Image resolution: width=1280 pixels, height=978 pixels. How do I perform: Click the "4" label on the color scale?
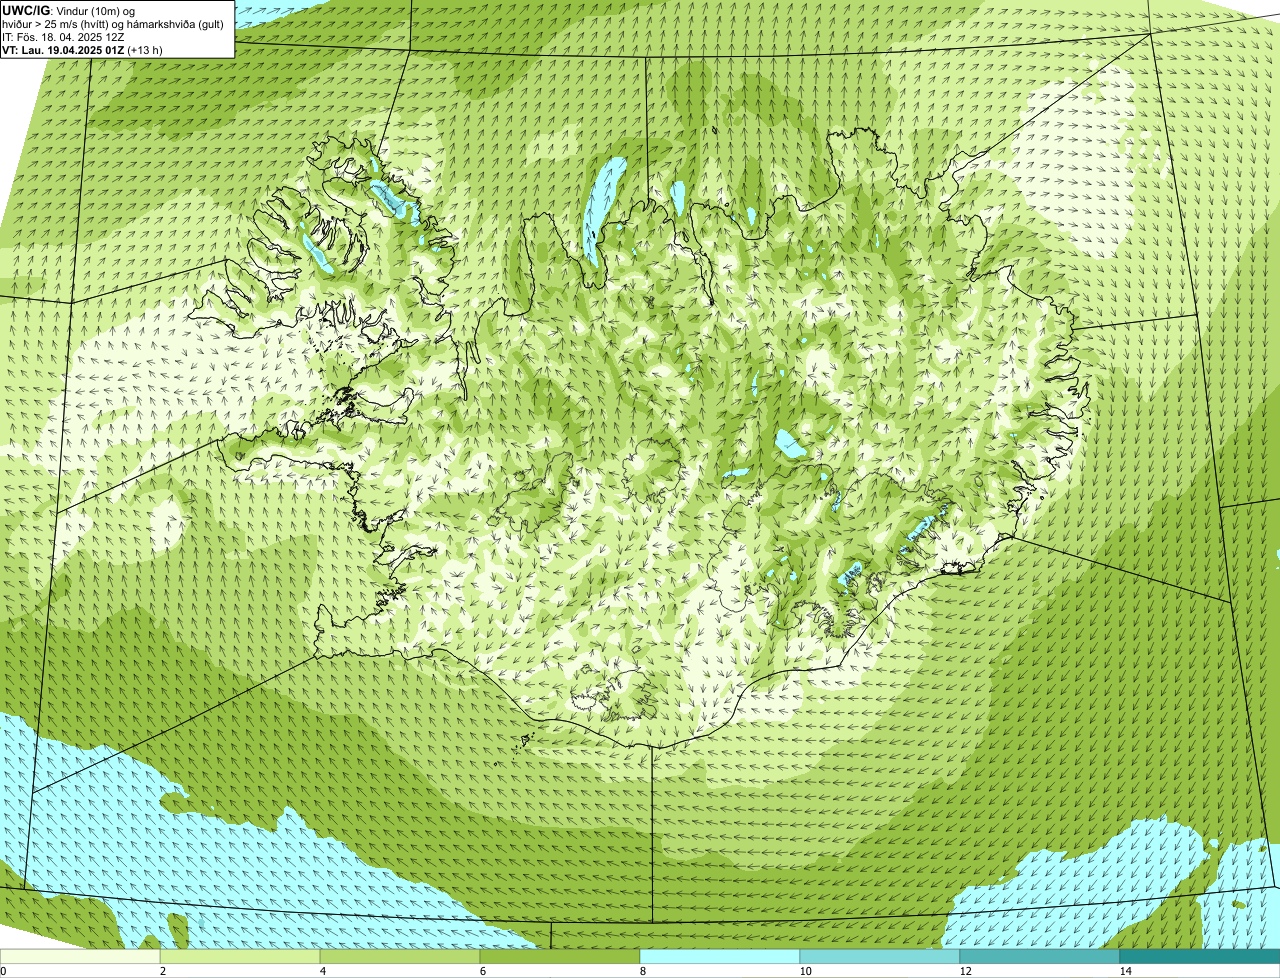click(322, 971)
